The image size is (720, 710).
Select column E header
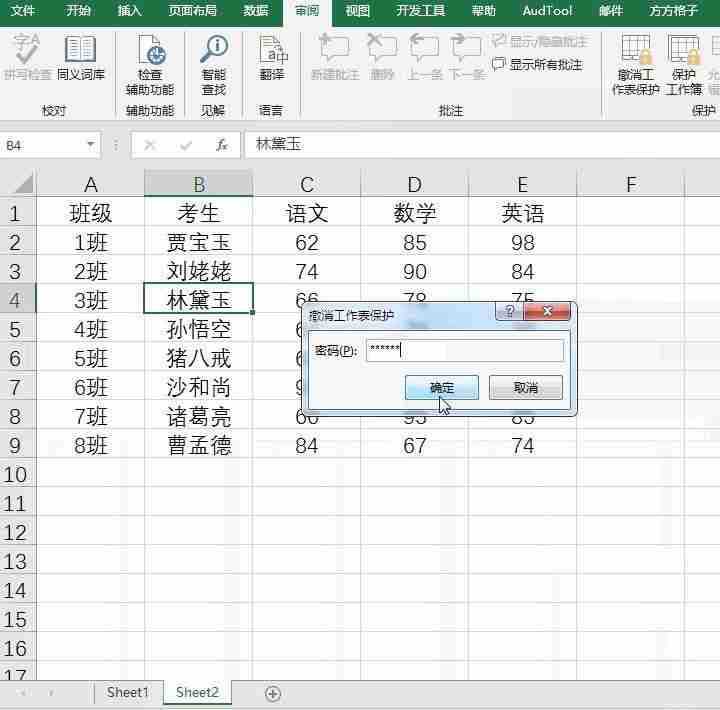click(523, 184)
